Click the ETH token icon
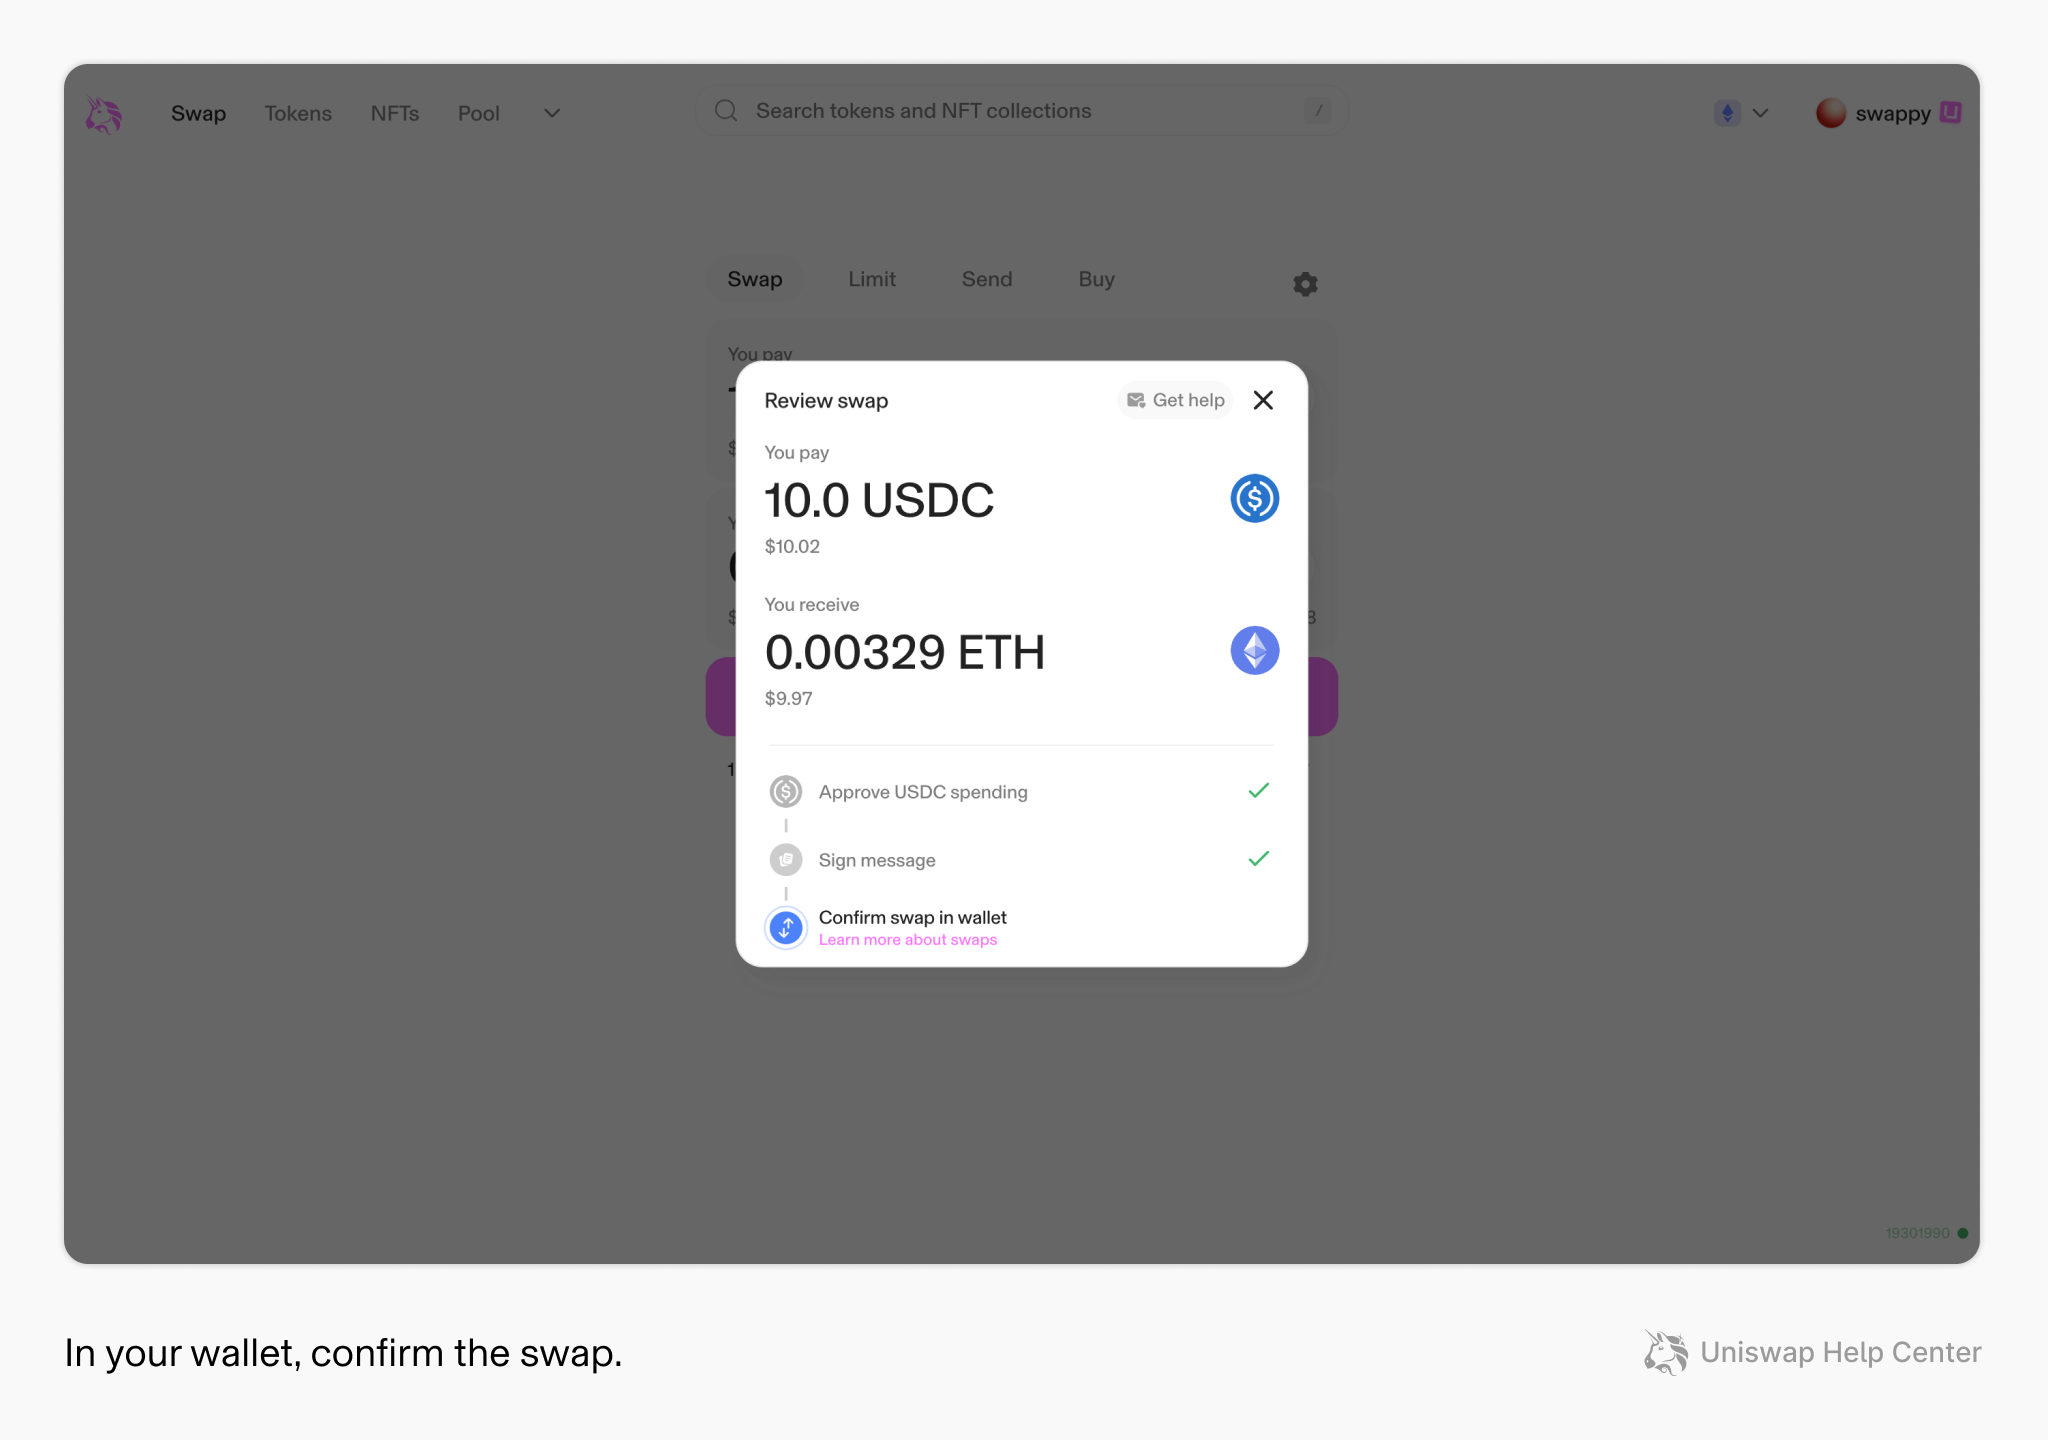Image resolution: width=2048 pixels, height=1440 pixels. point(1254,650)
